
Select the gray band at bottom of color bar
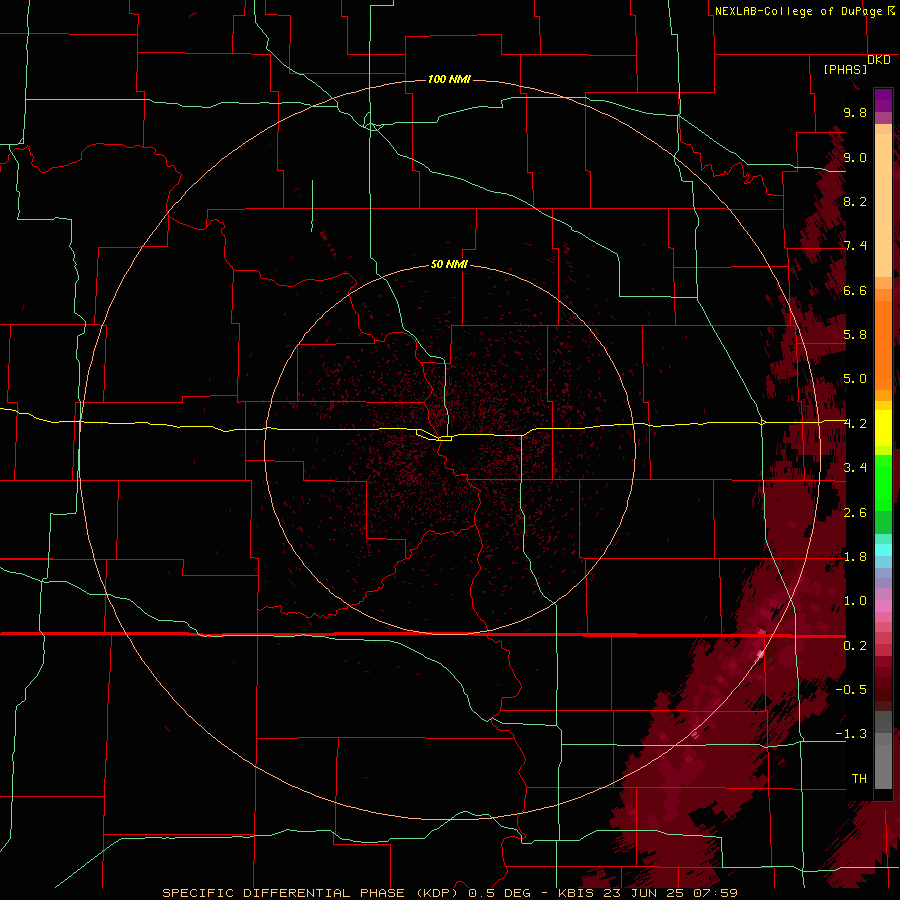[x=883, y=751]
